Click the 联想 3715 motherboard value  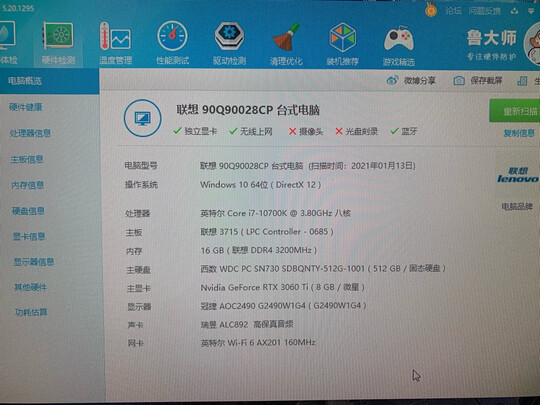(267, 232)
